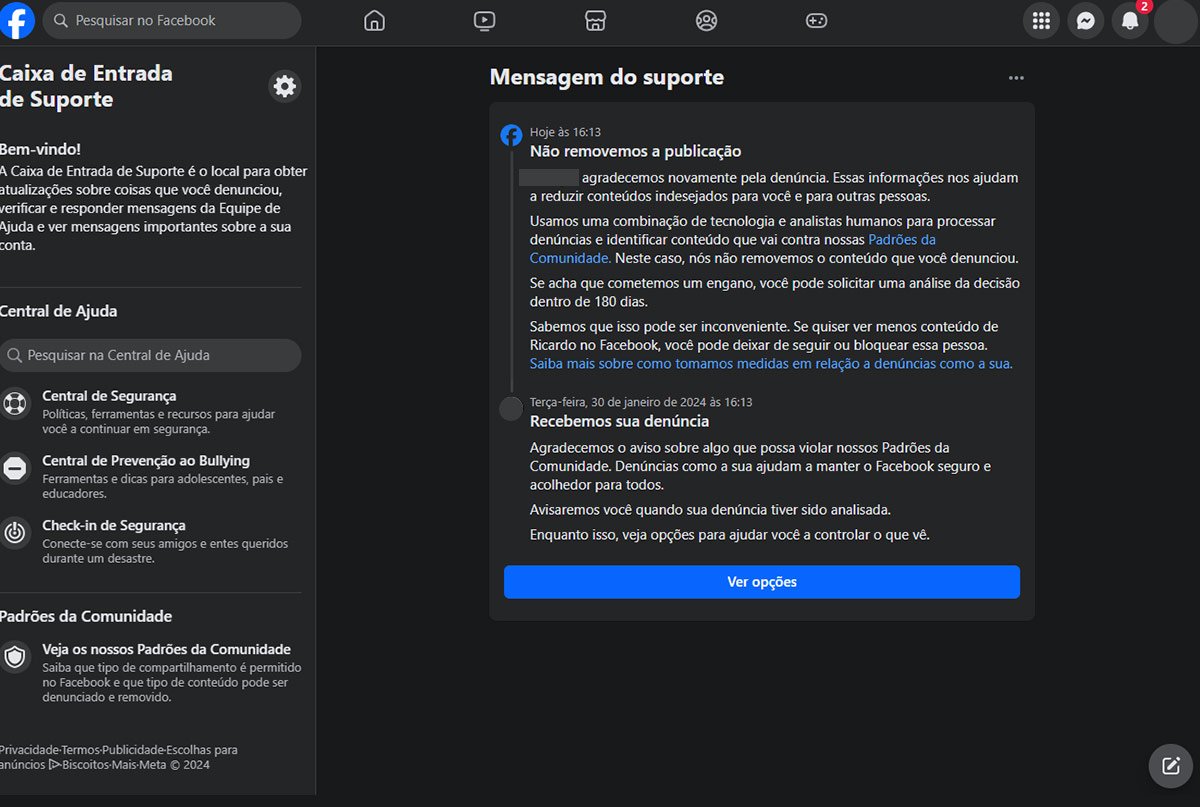This screenshot has width=1200, height=807.
Task: Click the Facebook logo in the top bar
Action: (x=19, y=20)
